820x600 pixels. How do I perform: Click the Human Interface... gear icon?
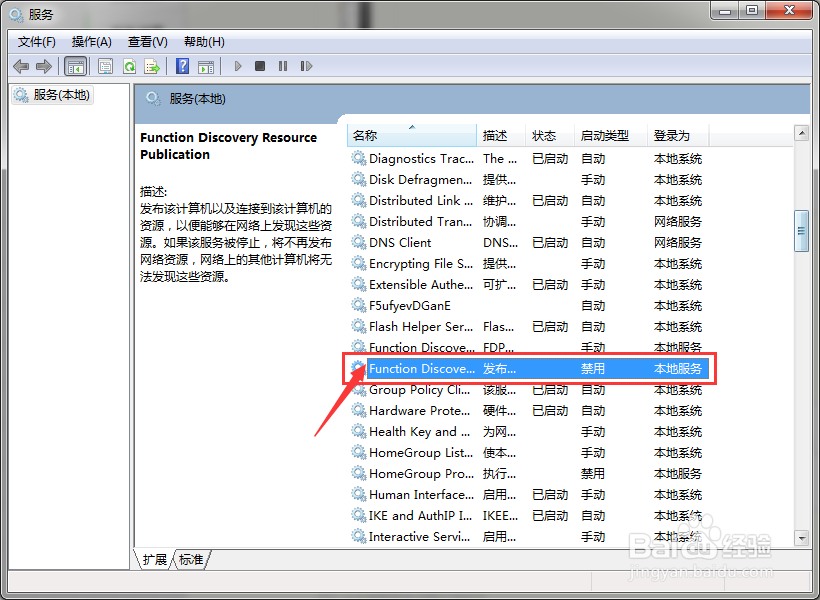click(x=359, y=494)
